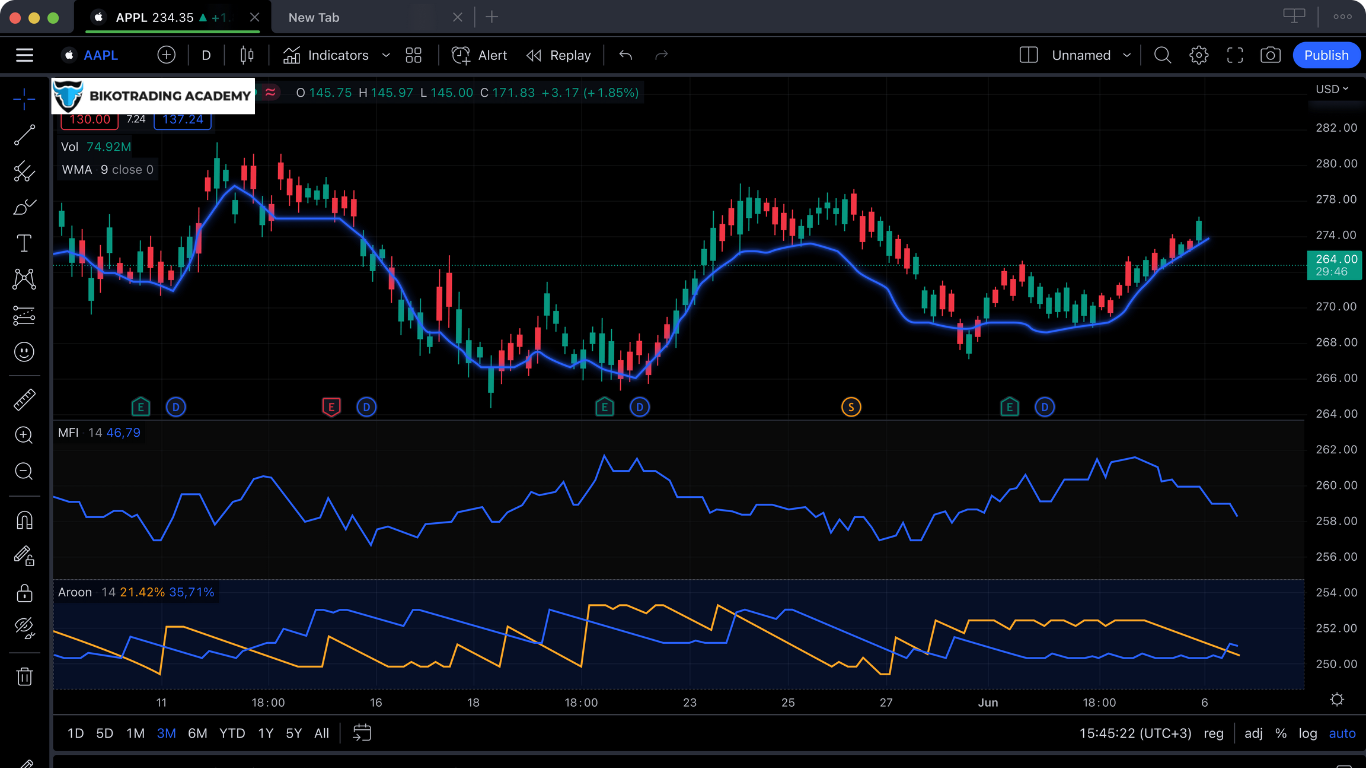Toggle stay in drawing mode

(x=24, y=556)
